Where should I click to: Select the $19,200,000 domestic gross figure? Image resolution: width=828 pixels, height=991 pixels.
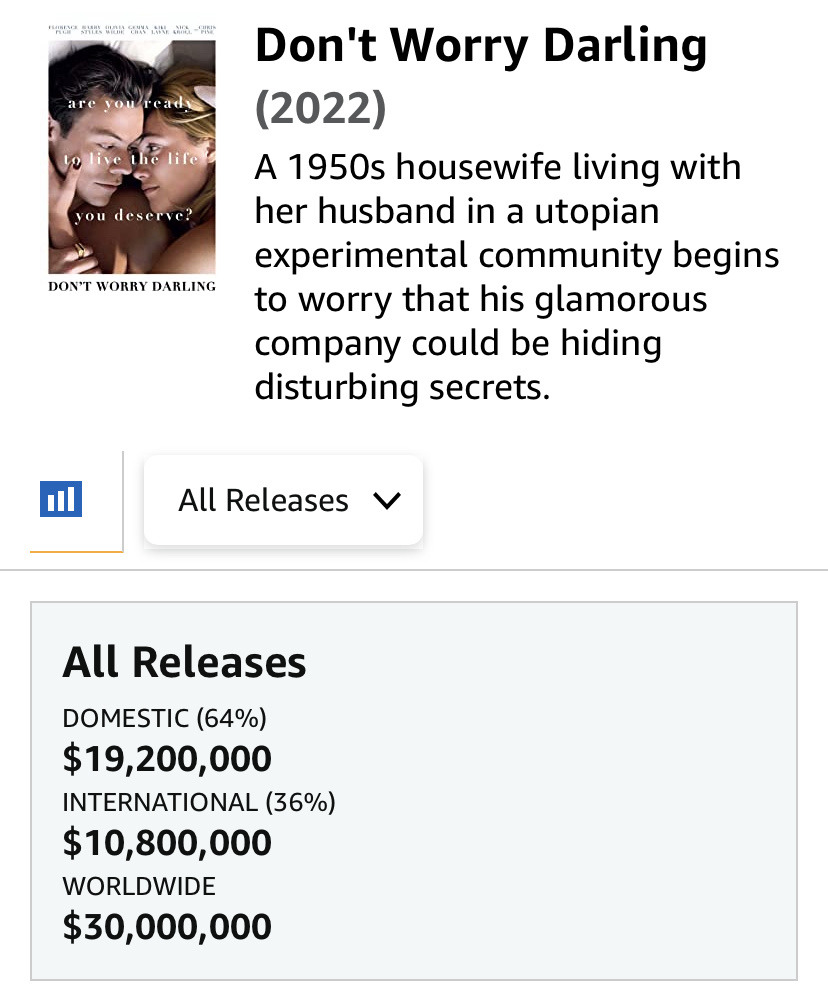coord(167,758)
